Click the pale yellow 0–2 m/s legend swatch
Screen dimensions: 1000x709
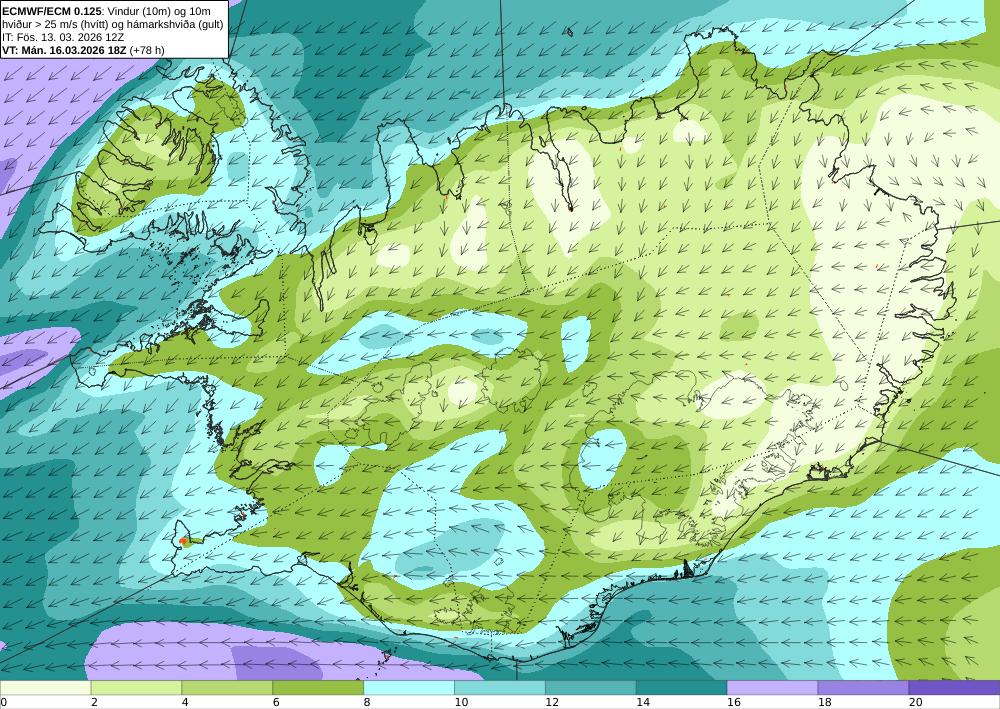pos(45,688)
